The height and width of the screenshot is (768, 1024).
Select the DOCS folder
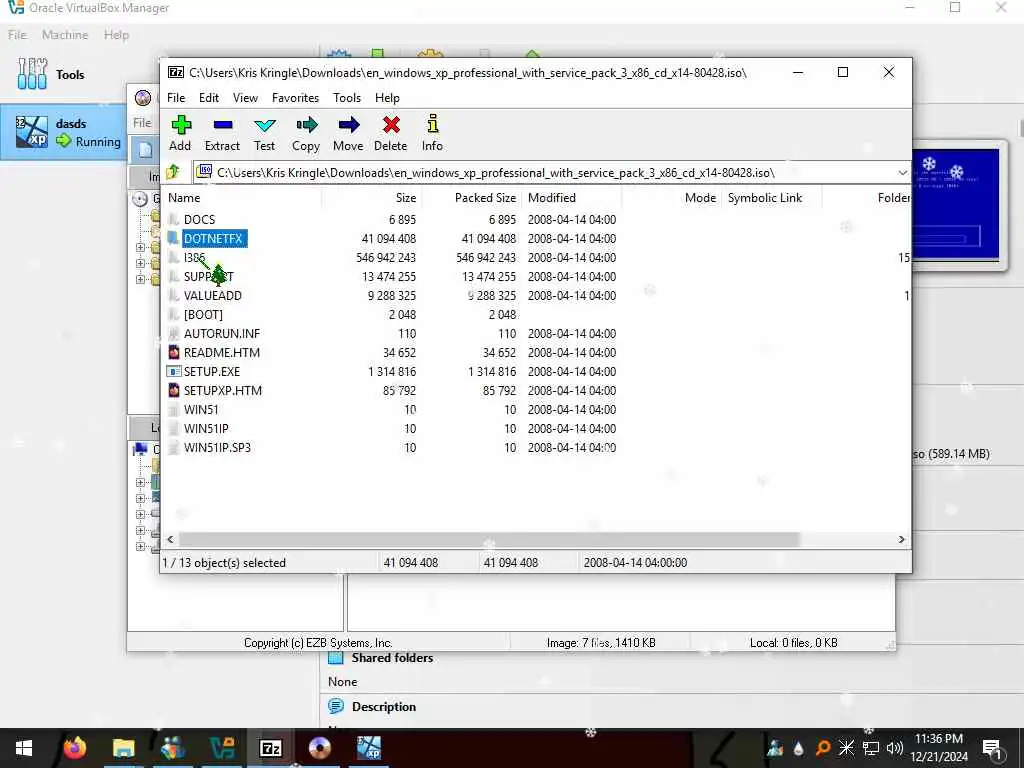[199, 220]
